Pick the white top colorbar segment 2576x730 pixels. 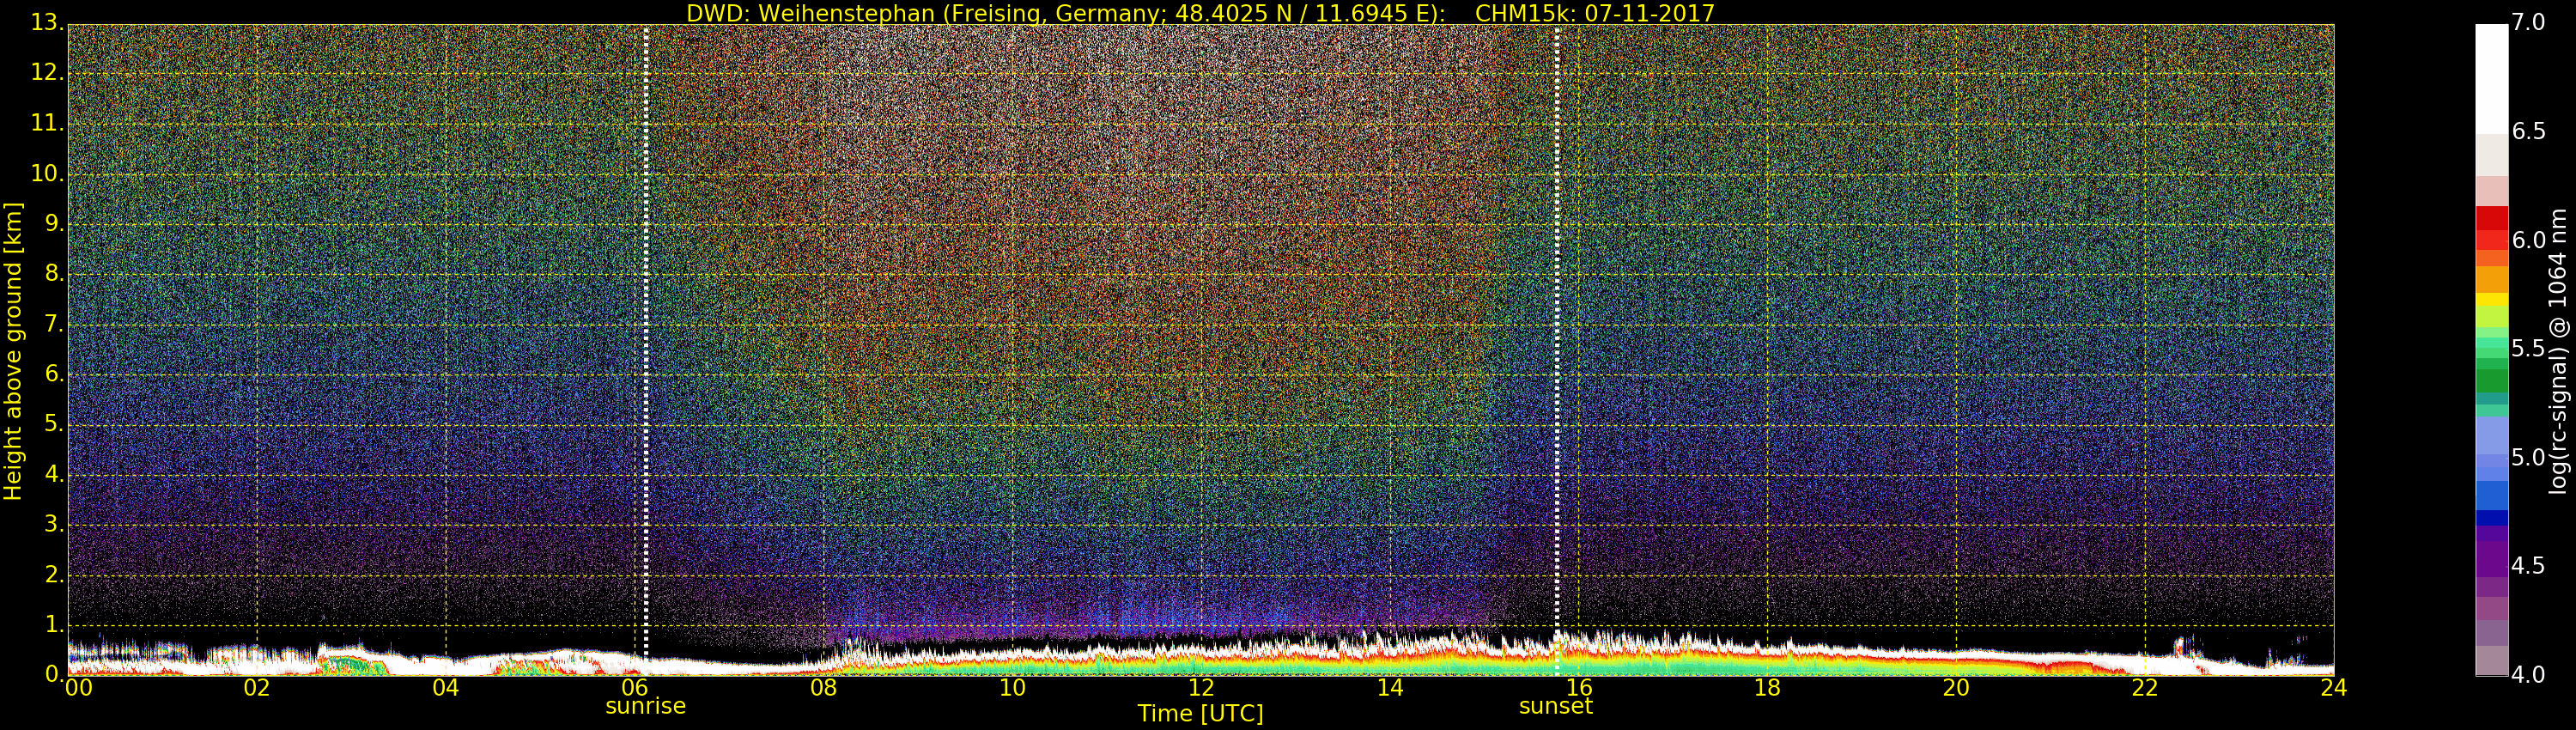click(2491, 78)
